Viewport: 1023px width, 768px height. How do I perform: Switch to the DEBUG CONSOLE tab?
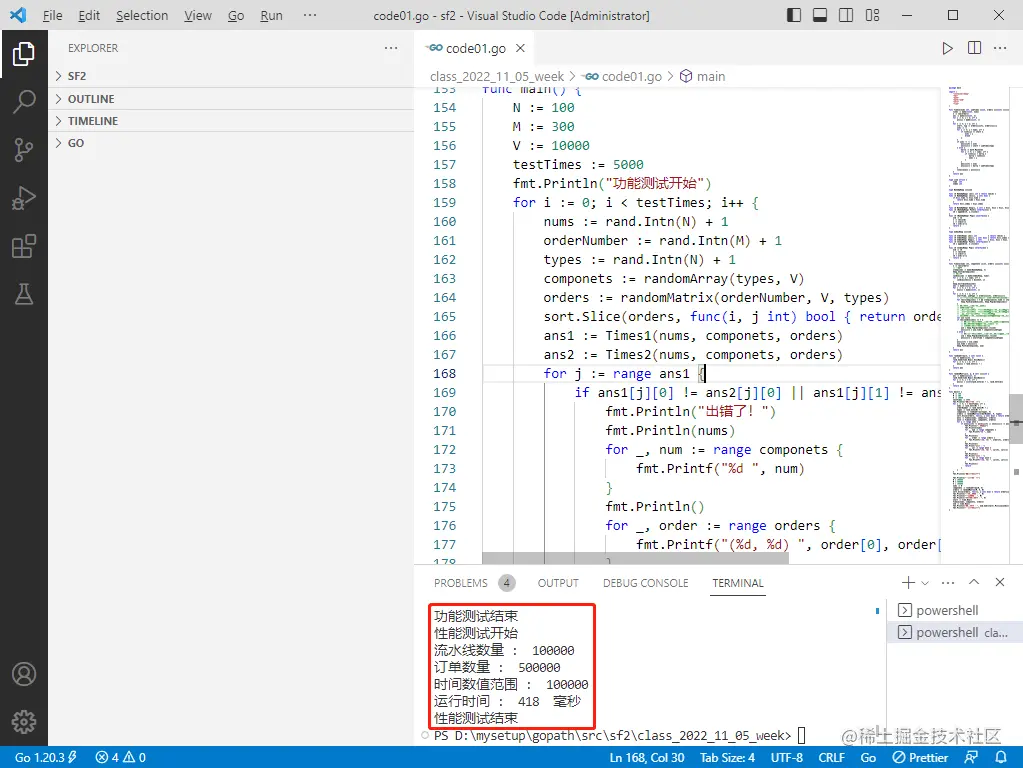coord(645,583)
